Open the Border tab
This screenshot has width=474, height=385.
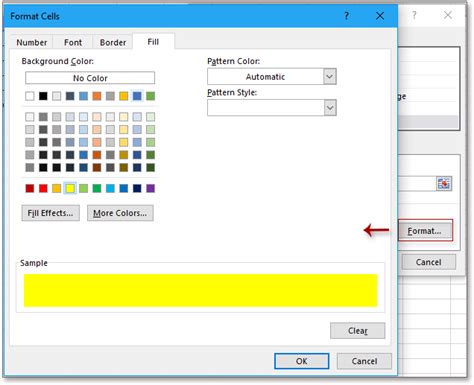click(113, 43)
